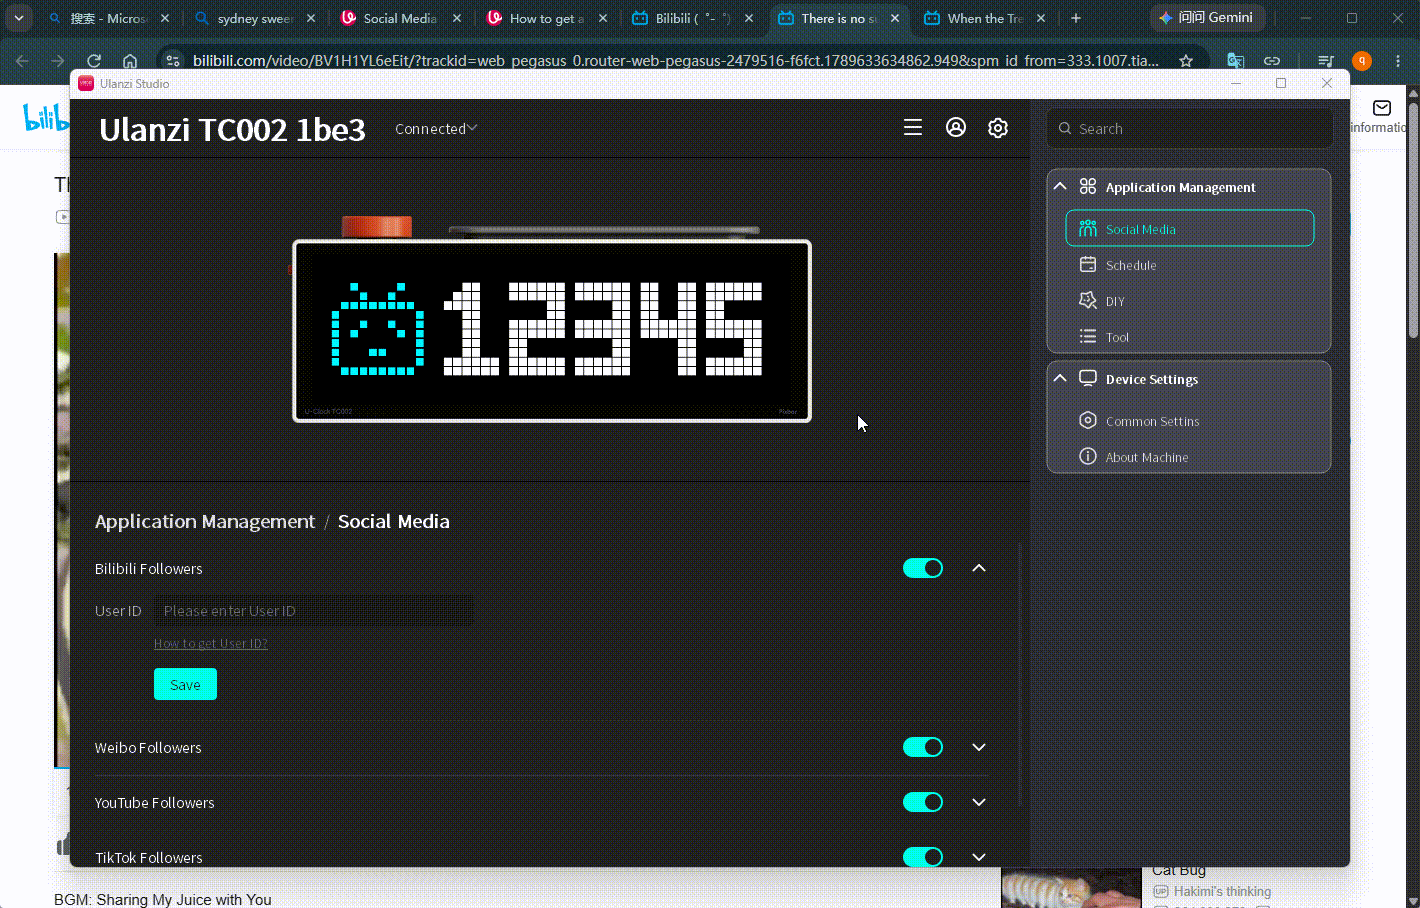Open How to get User ID link

click(x=211, y=644)
